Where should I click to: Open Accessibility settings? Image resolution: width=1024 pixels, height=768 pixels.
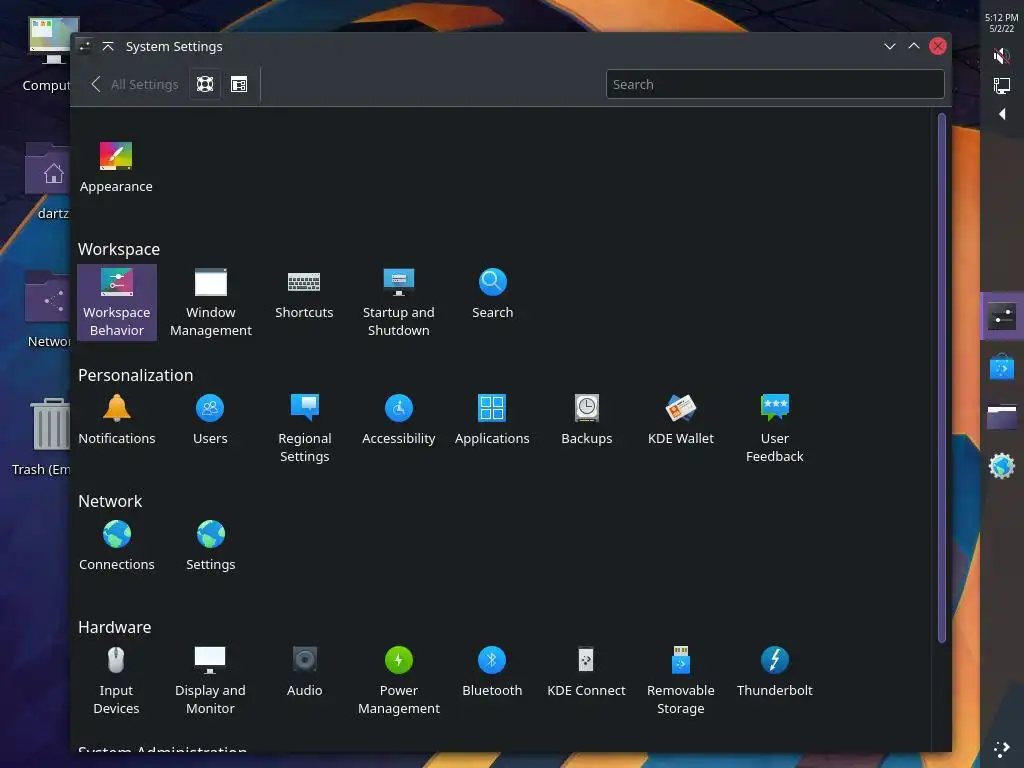point(398,420)
